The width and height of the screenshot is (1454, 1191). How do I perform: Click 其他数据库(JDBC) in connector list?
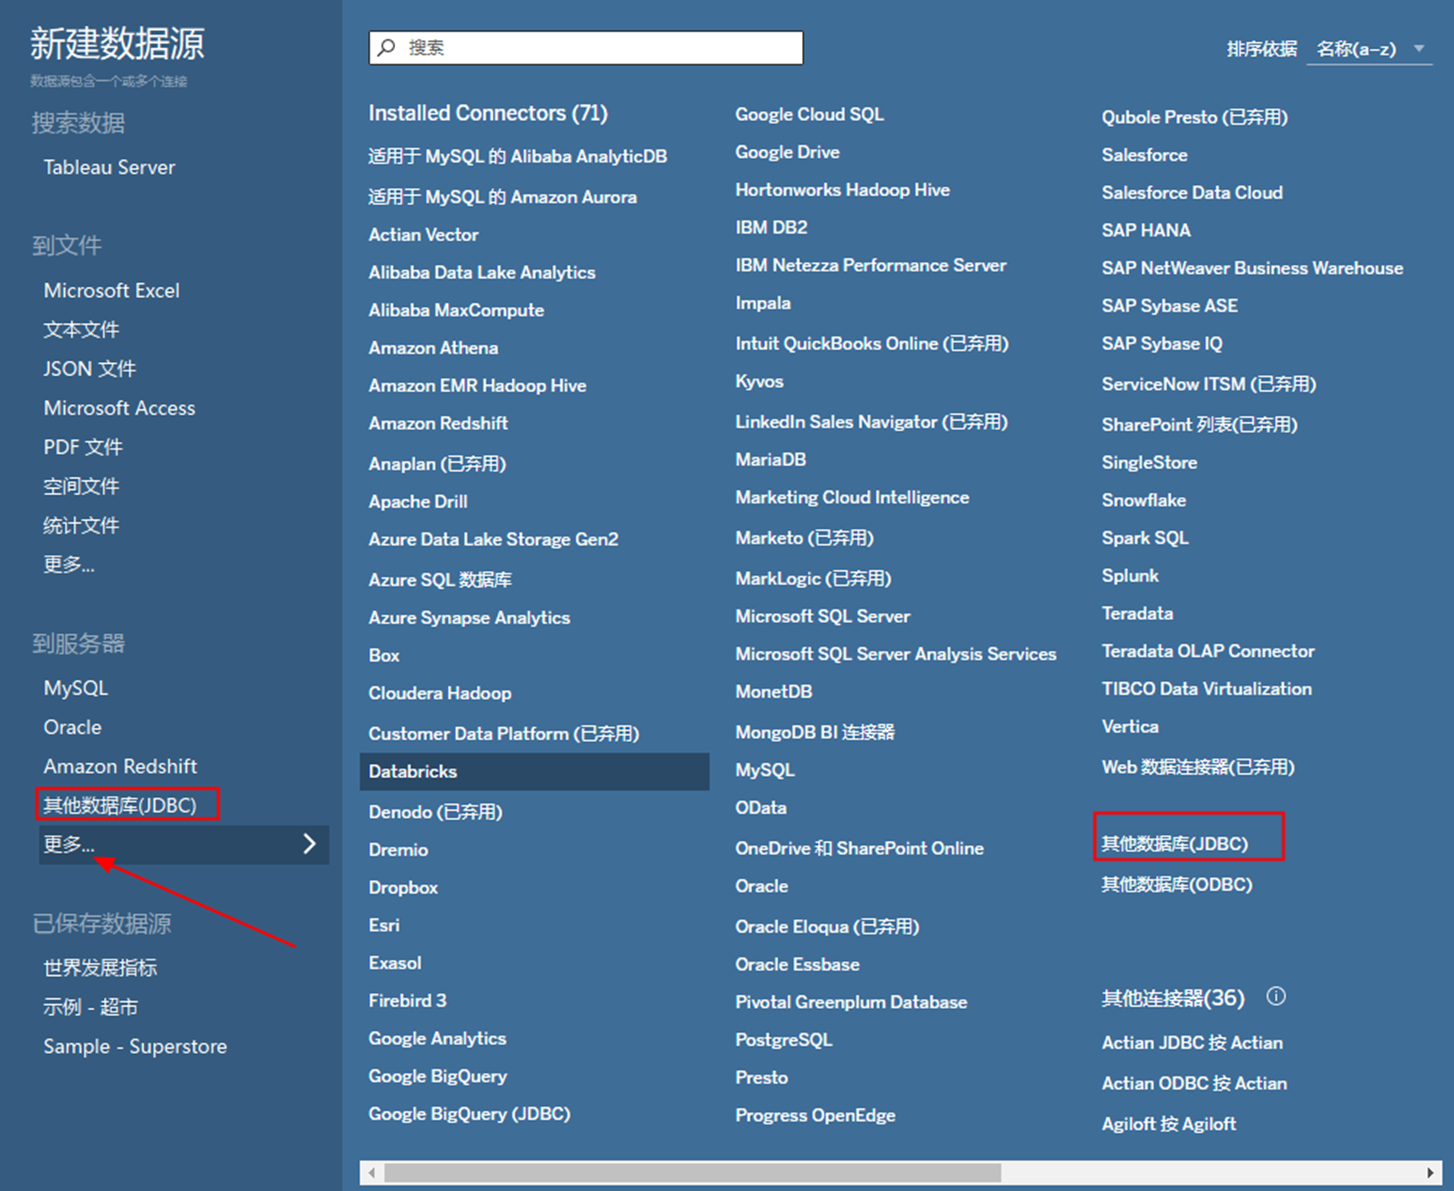click(1174, 844)
